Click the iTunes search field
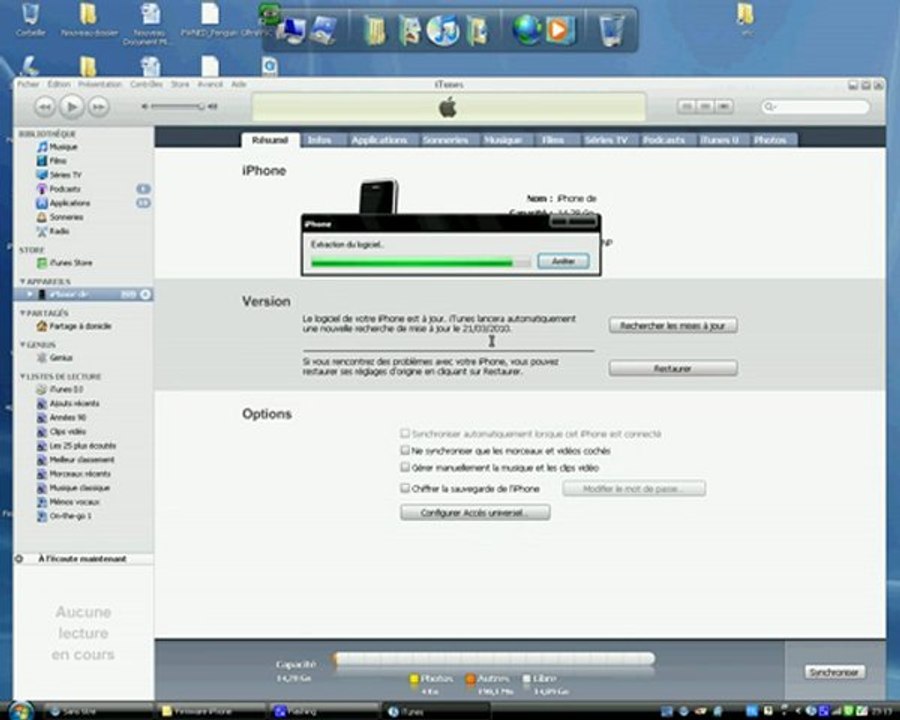Image resolution: width=900 pixels, height=720 pixels. (x=815, y=106)
